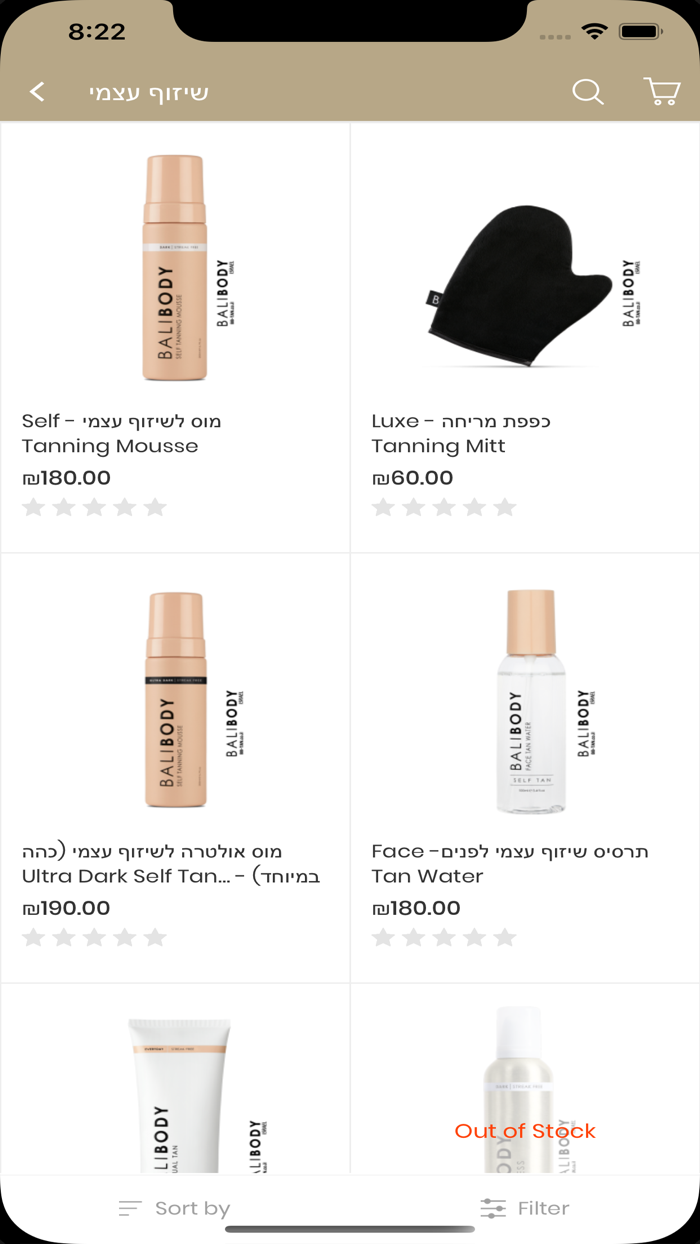Rate the Self Tanning Mousse five stars
700x1244 pixels.
point(155,507)
